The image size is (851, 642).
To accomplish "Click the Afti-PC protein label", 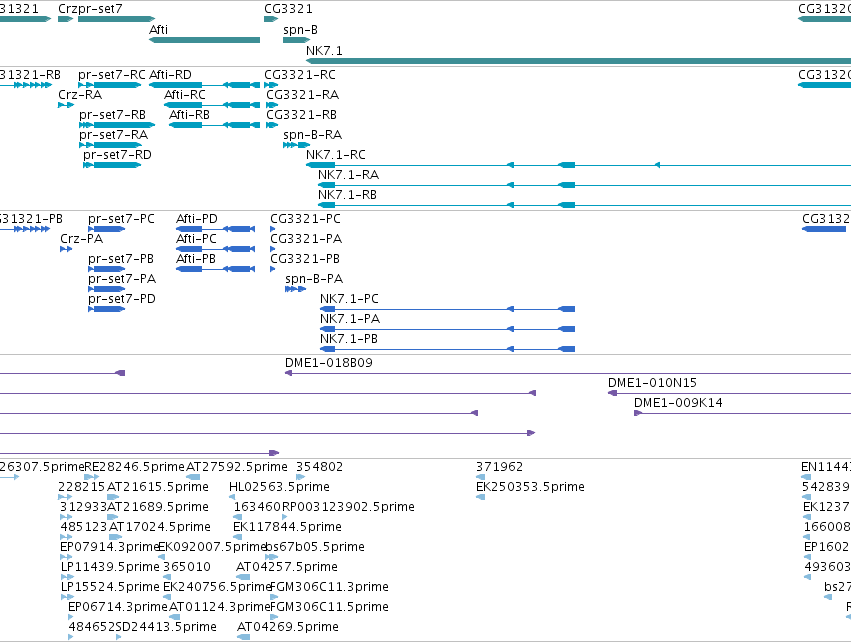I will pyautogui.click(x=196, y=239).
